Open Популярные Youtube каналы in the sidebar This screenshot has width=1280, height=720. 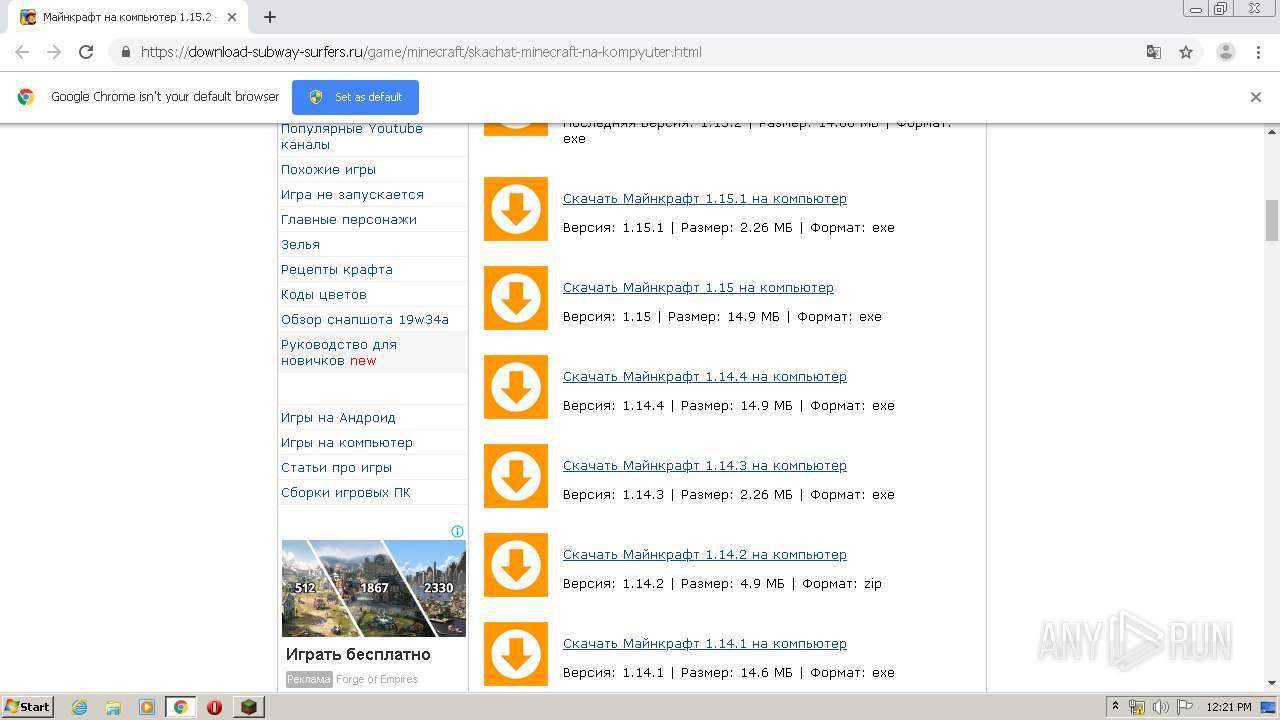tap(352, 137)
